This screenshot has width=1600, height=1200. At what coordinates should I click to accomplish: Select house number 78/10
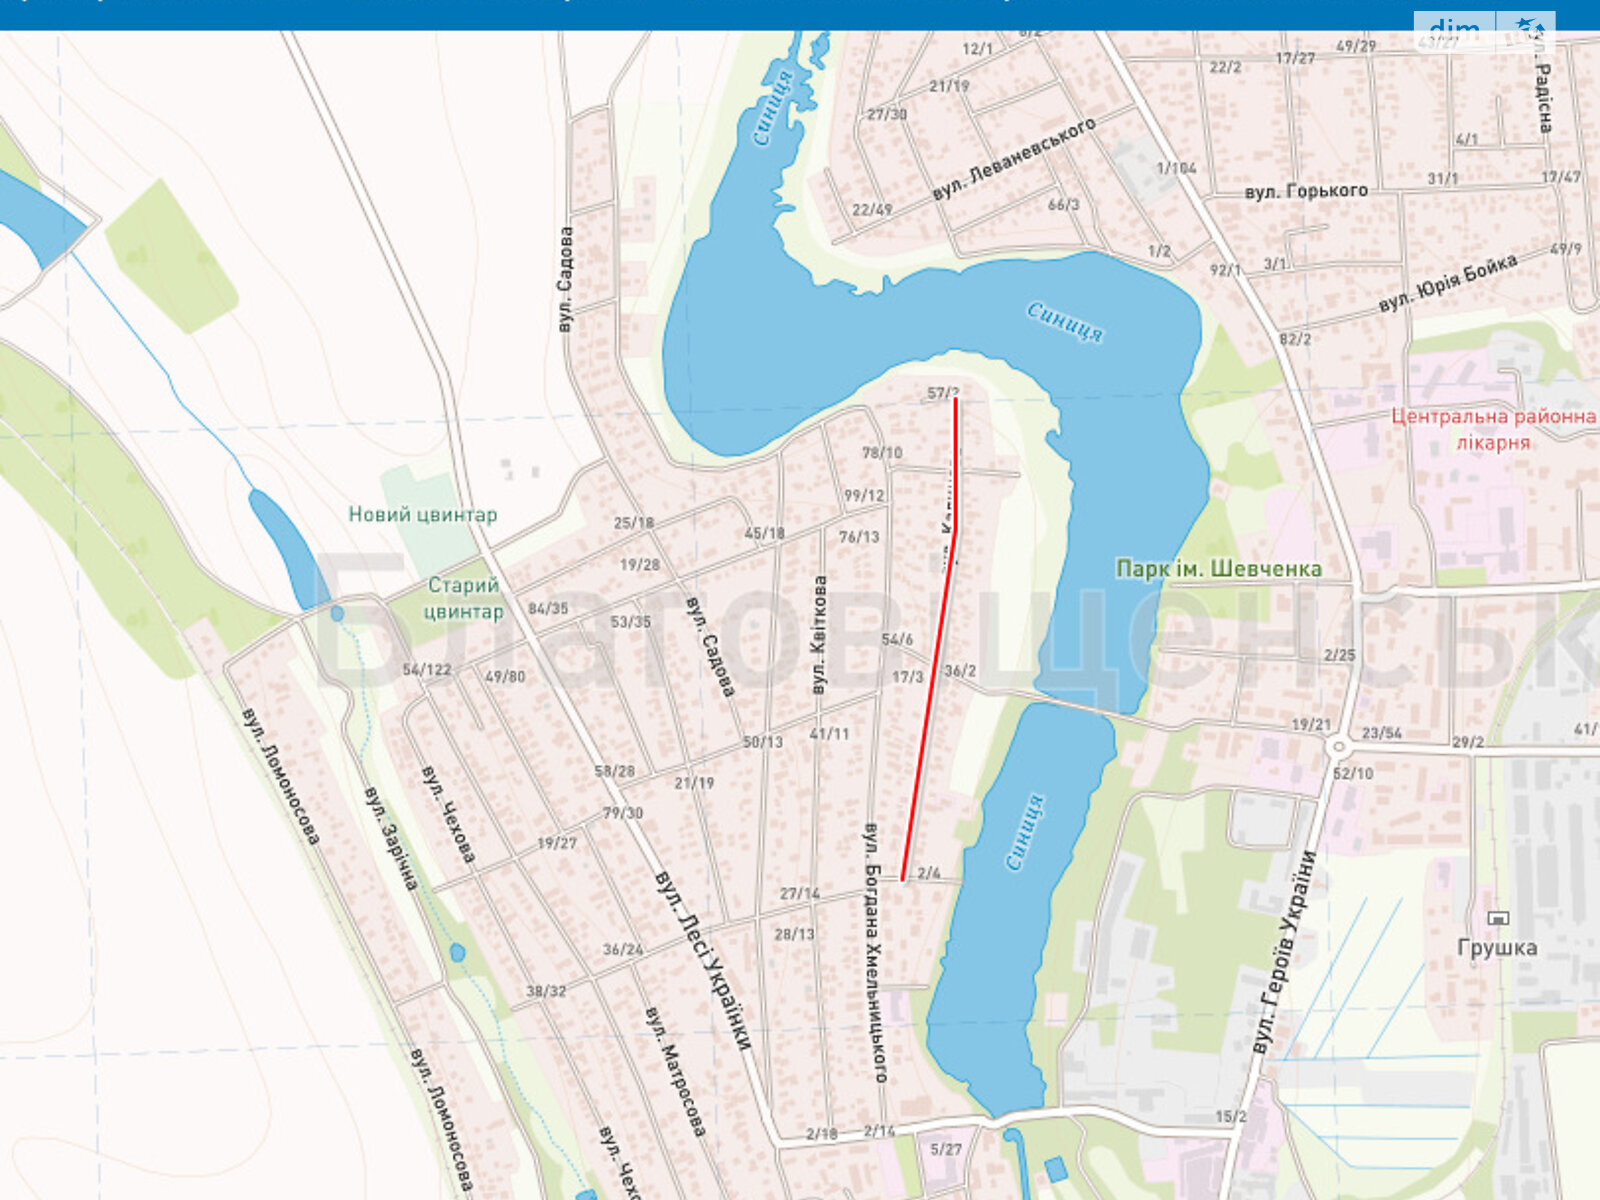pyautogui.click(x=882, y=453)
